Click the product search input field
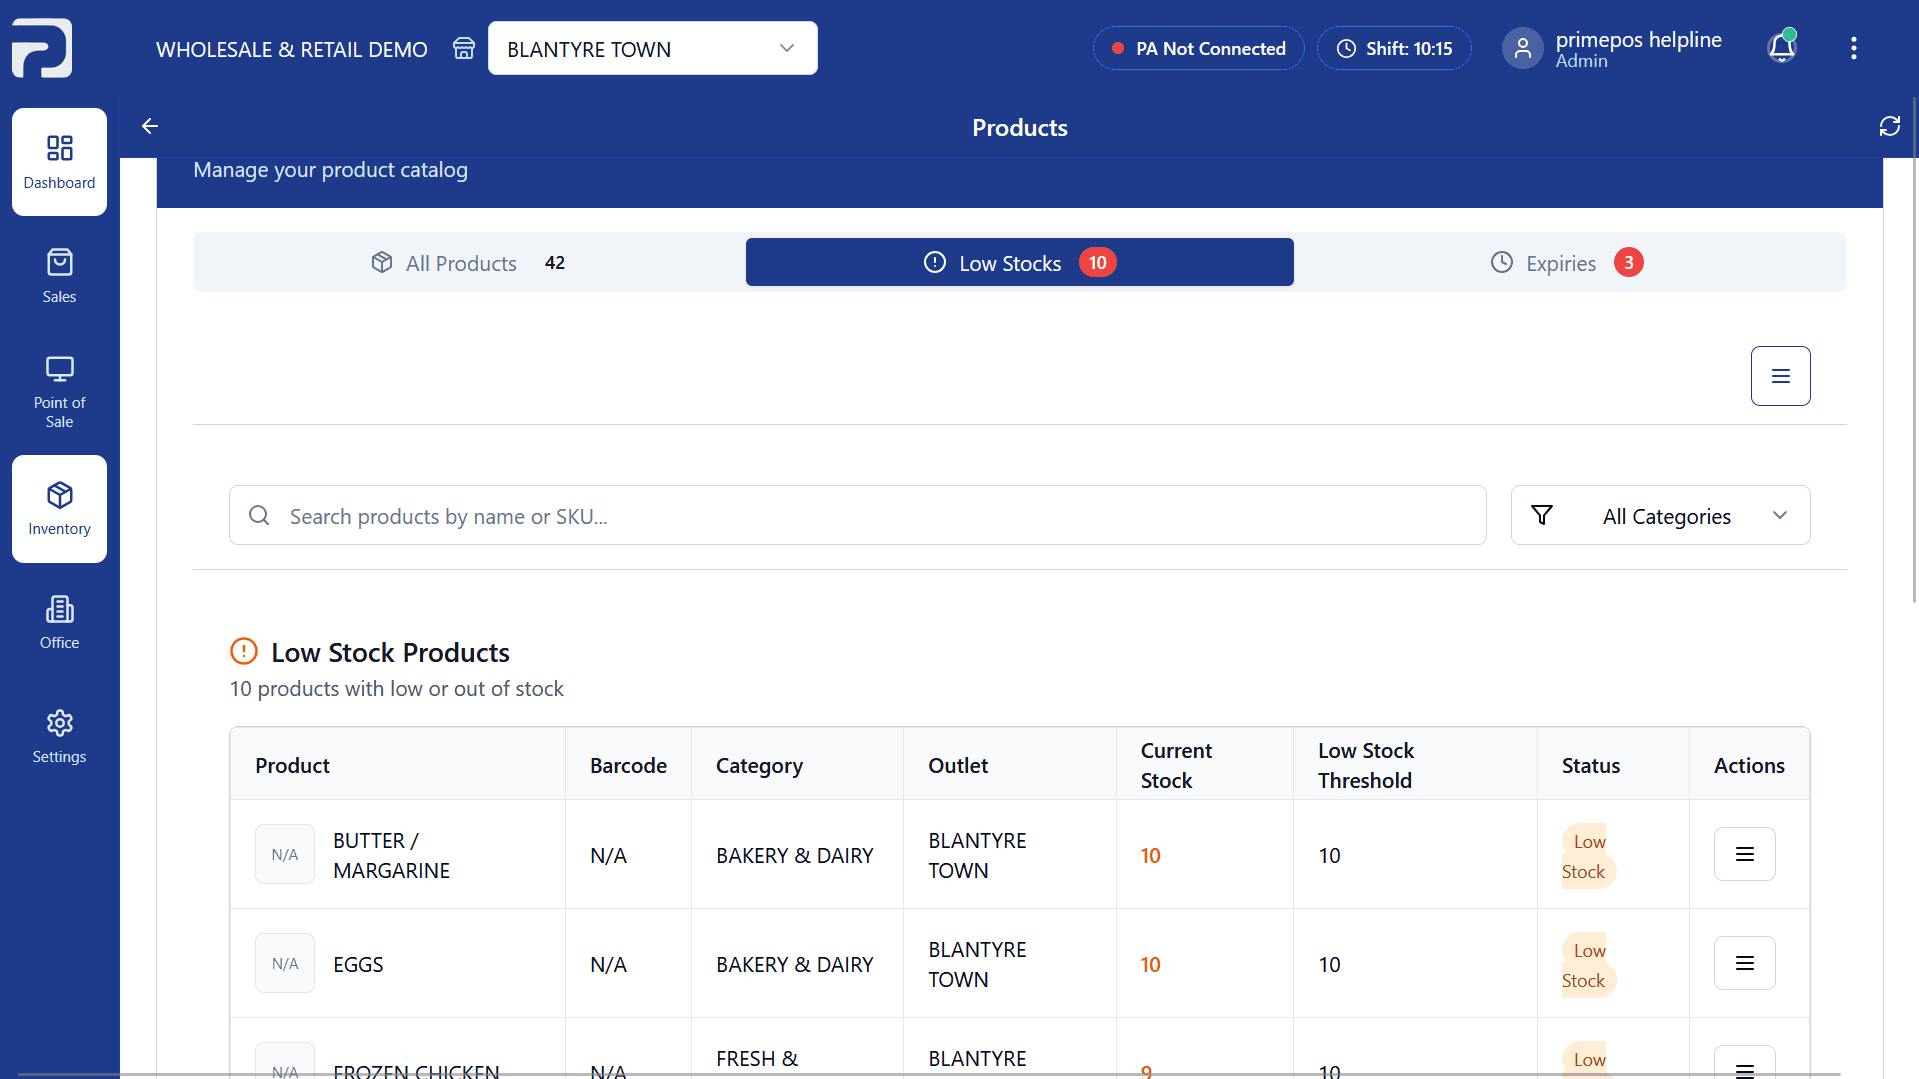The width and height of the screenshot is (1919, 1079). click(x=857, y=515)
